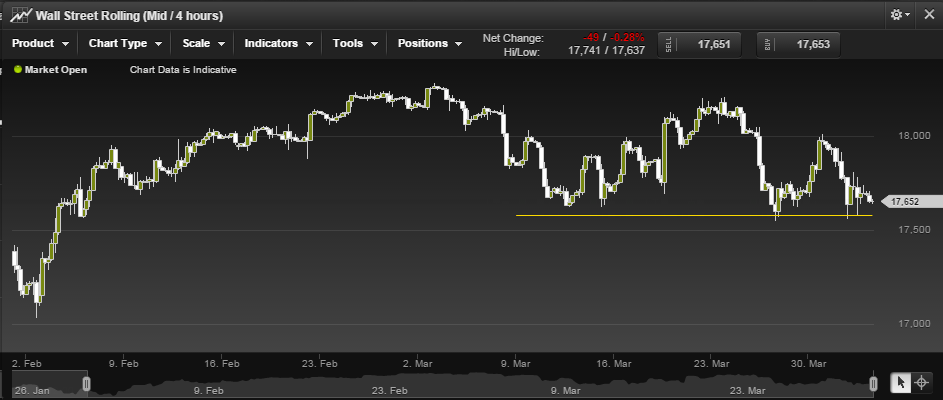Expand the Scale dropdown menu
This screenshot has height=400, width=943.
tap(203, 44)
